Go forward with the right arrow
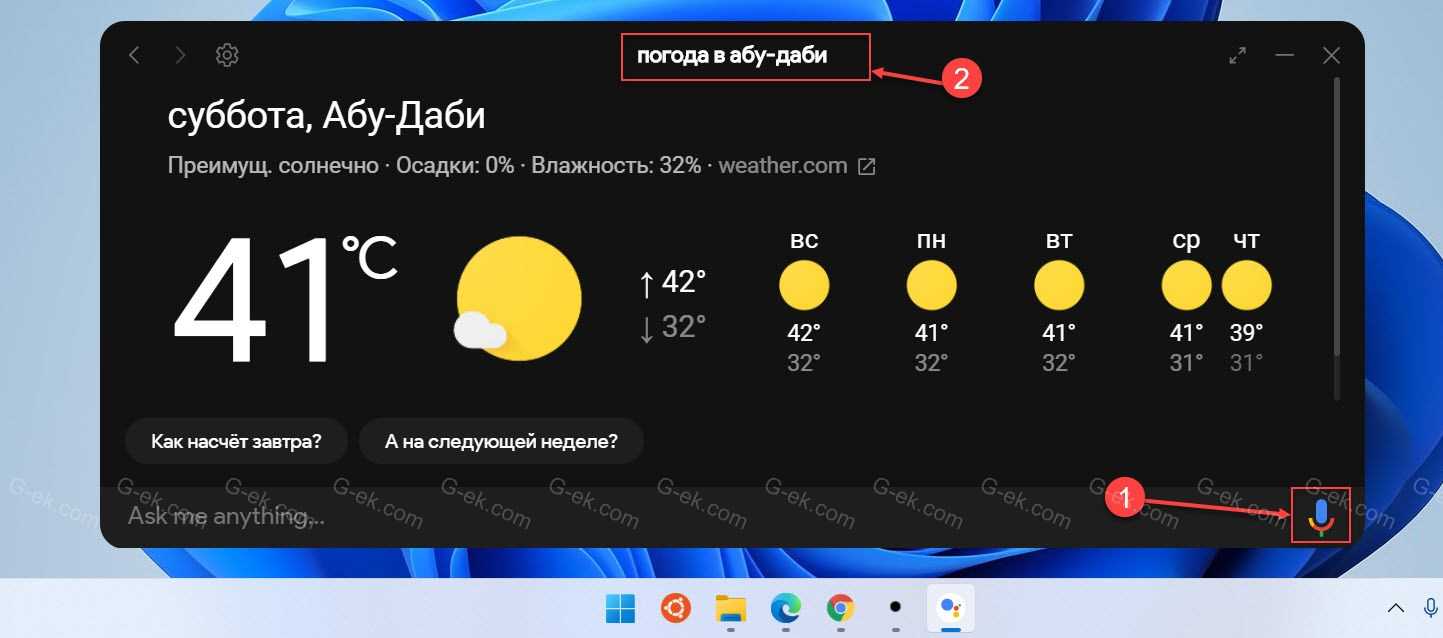The height and width of the screenshot is (638, 1443). (x=181, y=55)
